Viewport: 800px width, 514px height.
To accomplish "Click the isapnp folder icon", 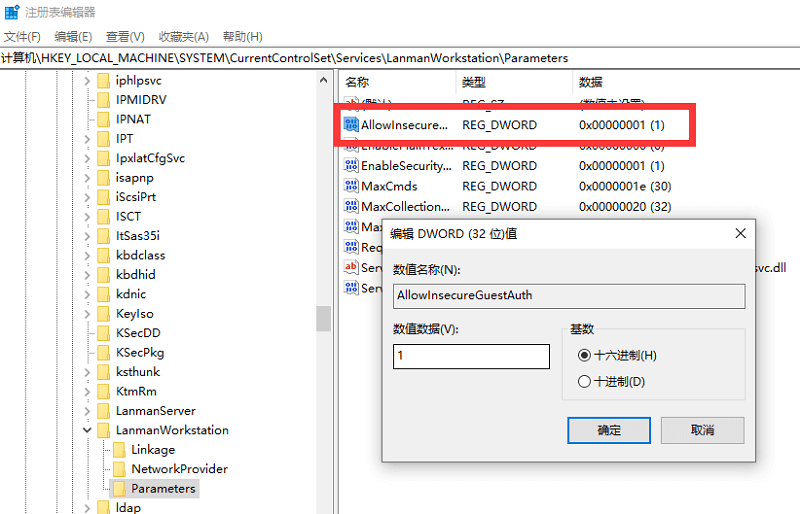I will 104,178.
